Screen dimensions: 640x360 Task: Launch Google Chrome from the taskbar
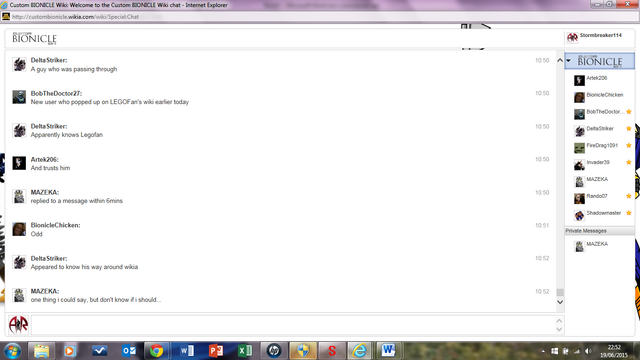click(x=156, y=351)
